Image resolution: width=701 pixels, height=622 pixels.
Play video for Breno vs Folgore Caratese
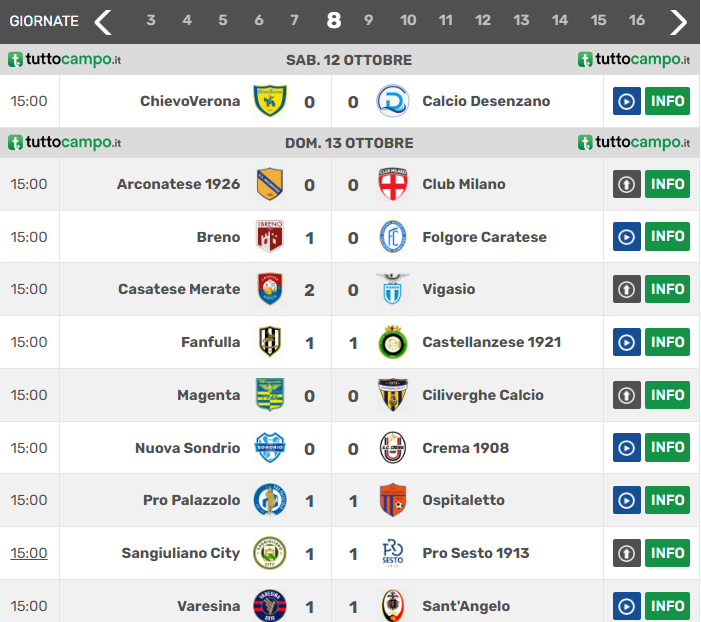(x=626, y=237)
